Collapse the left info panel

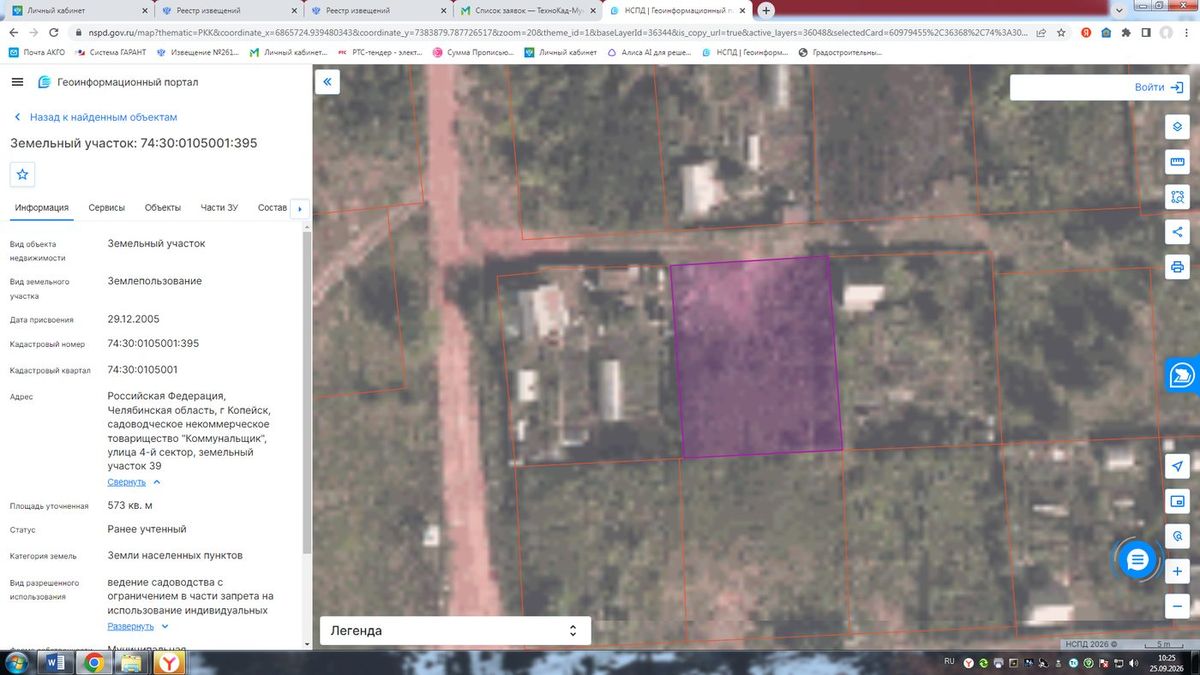pos(327,82)
